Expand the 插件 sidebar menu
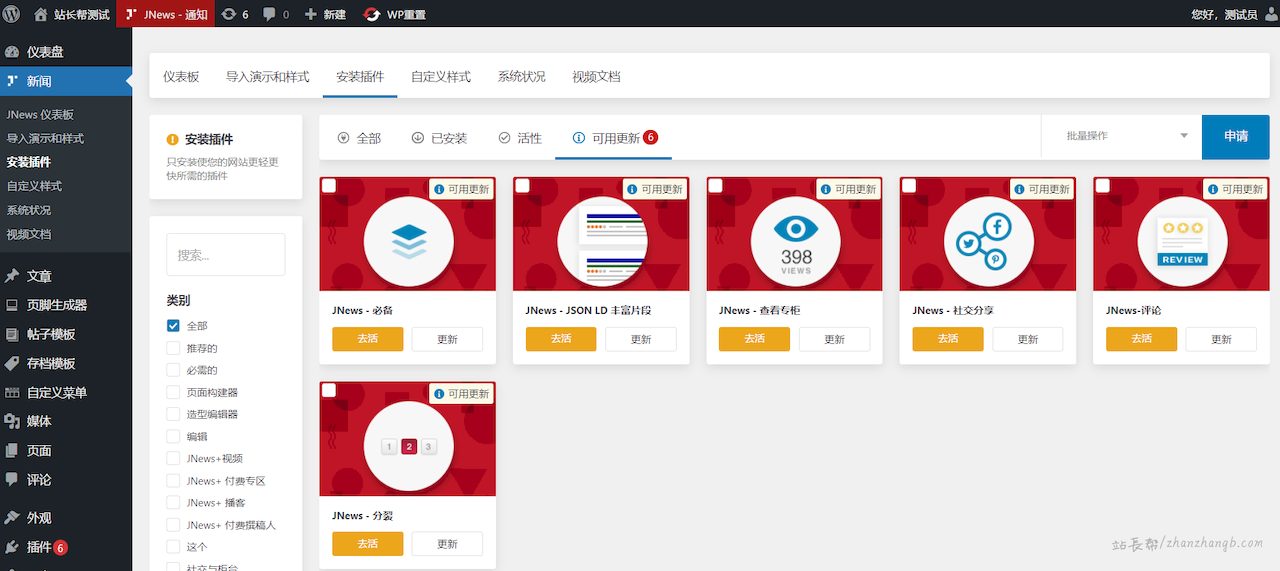Image resolution: width=1280 pixels, height=571 pixels. click(39, 547)
